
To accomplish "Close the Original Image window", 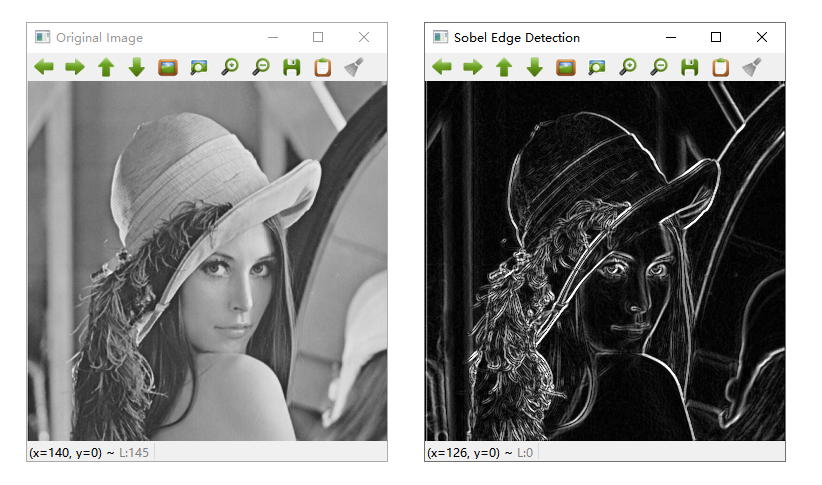I will pyautogui.click(x=364, y=37).
